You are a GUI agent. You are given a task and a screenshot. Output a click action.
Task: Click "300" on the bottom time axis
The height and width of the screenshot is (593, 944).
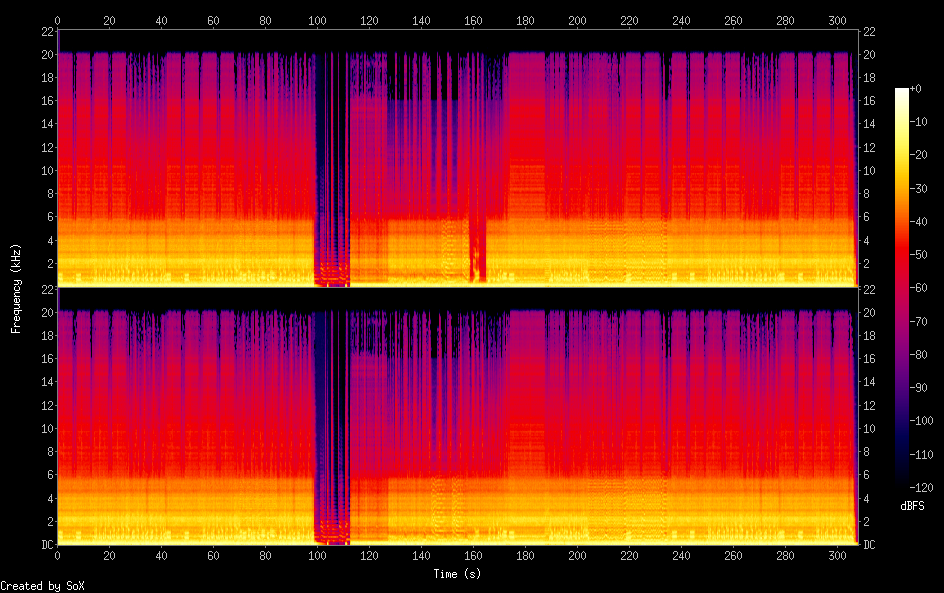click(837, 556)
